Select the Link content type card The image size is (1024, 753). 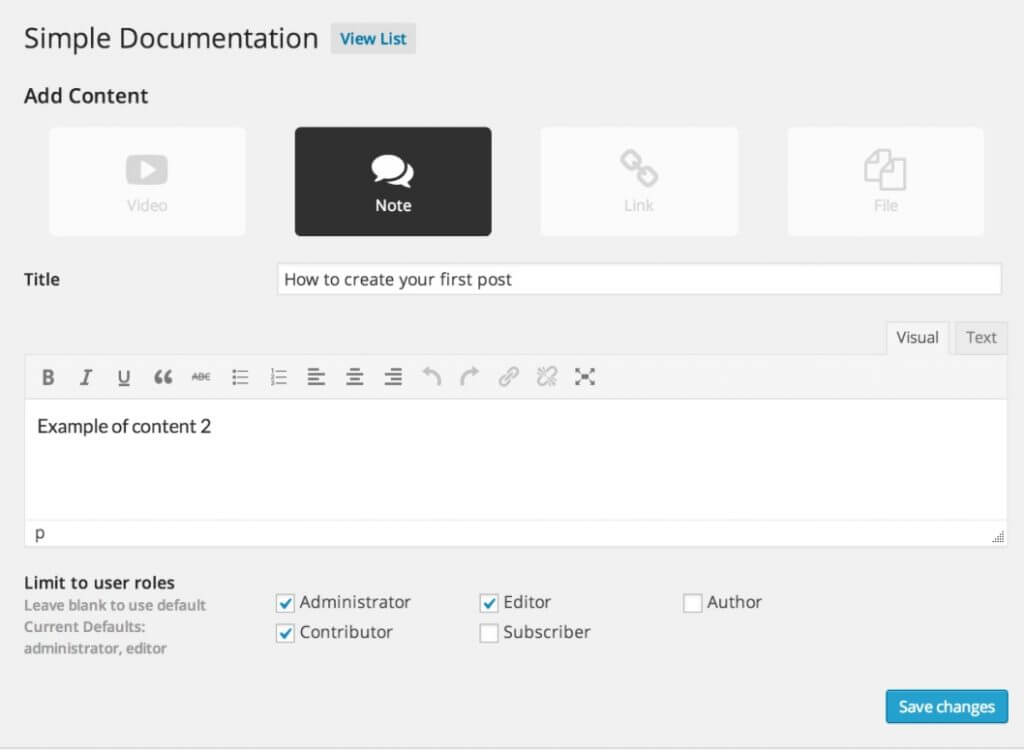[x=639, y=182]
